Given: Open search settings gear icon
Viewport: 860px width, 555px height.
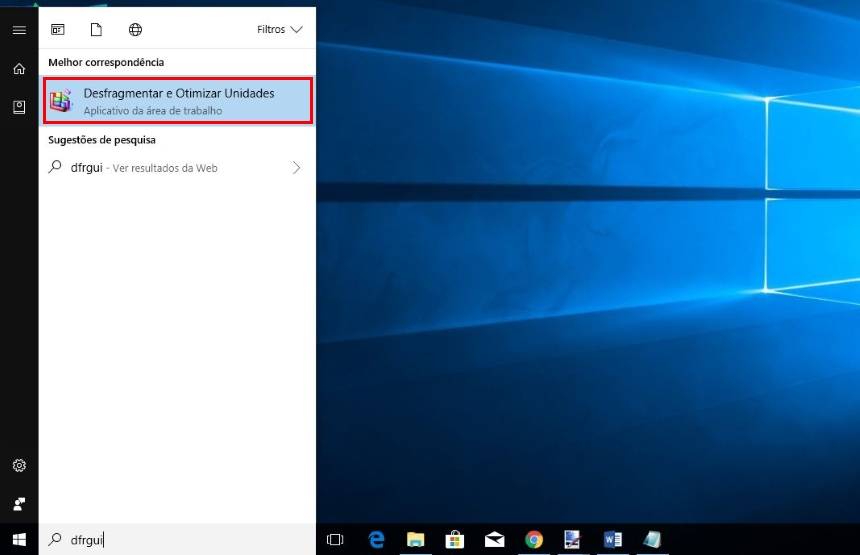Looking at the screenshot, I should click(18, 466).
